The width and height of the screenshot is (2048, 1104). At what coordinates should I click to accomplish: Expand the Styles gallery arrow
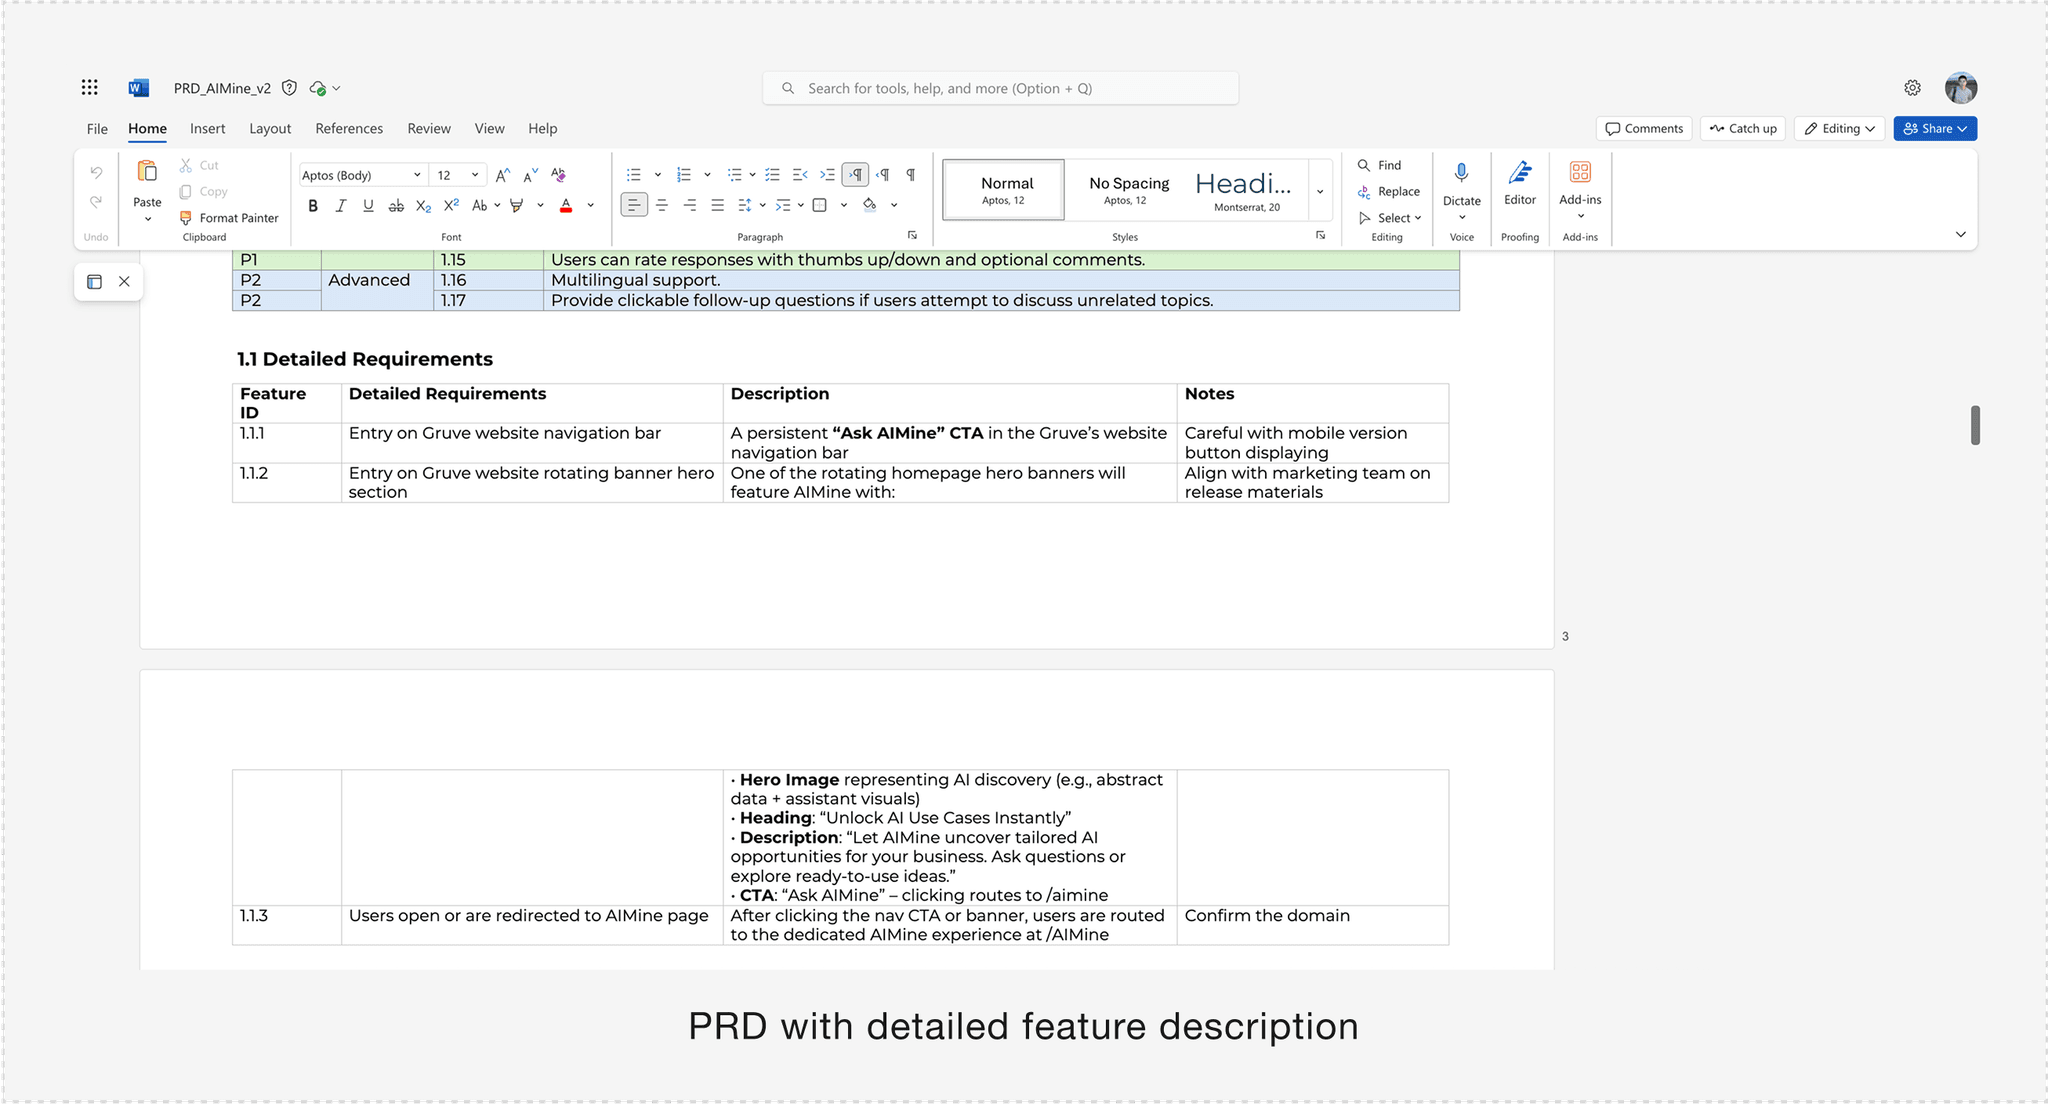(1320, 191)
